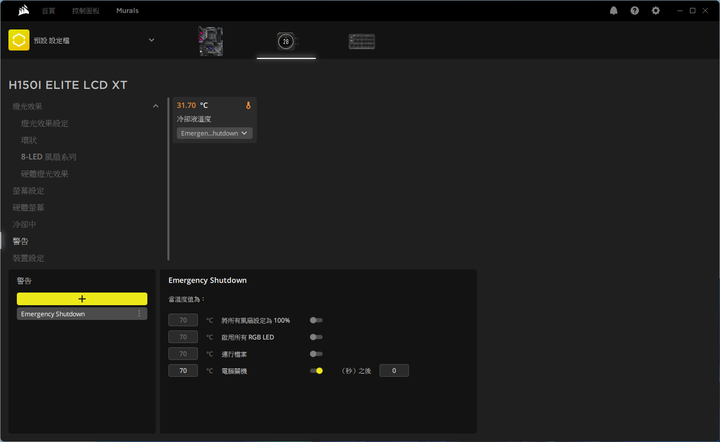The image size is (720, 442).
Task: Open 硬體螢幕 in sidebar
Action: [x=28, y=207]
